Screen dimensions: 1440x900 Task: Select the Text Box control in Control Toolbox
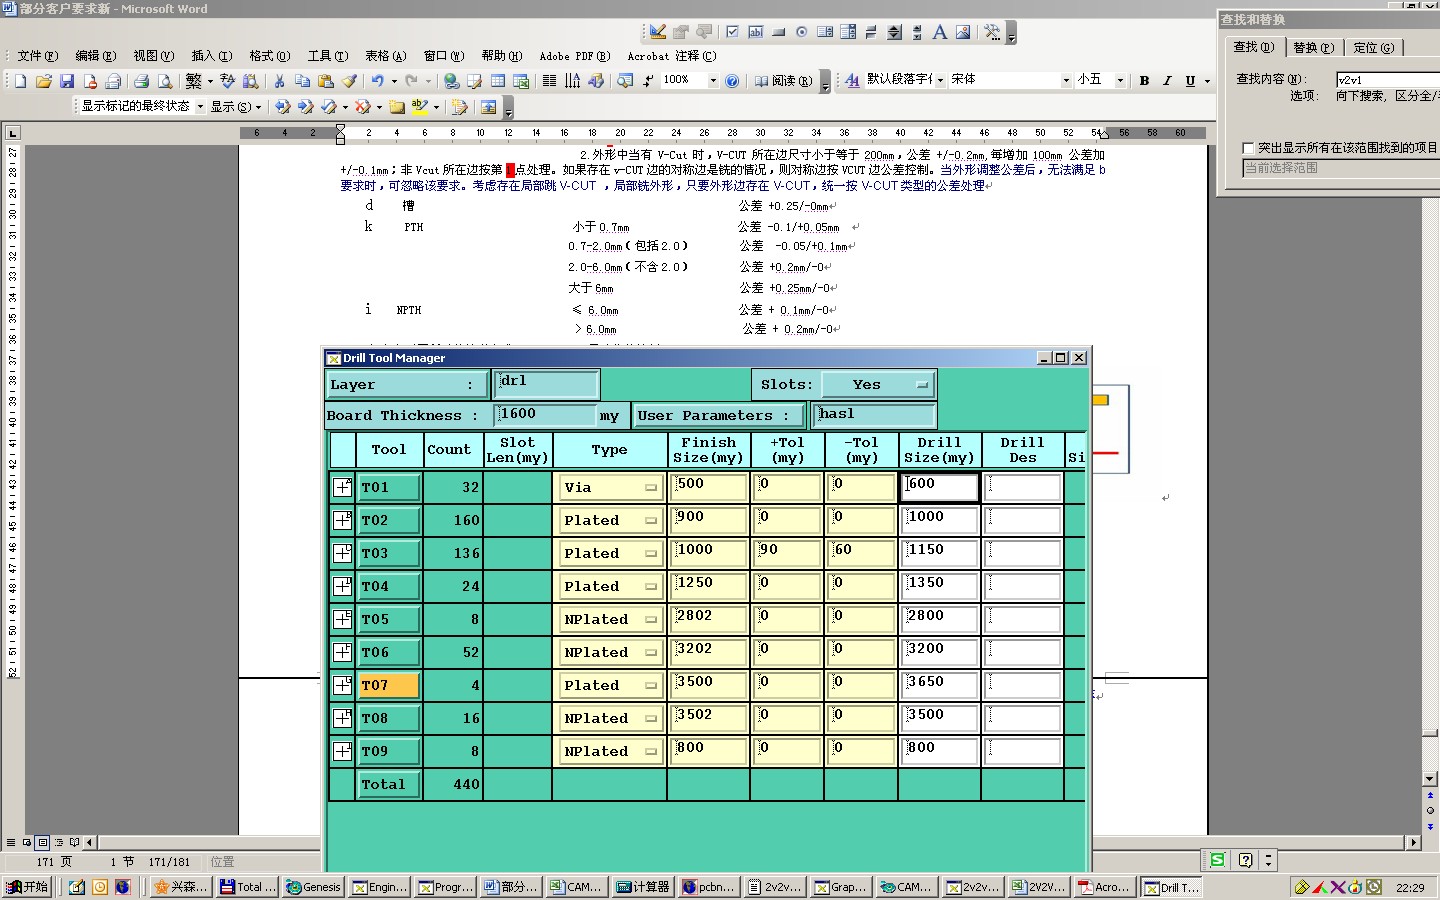[x=755, y=32]
